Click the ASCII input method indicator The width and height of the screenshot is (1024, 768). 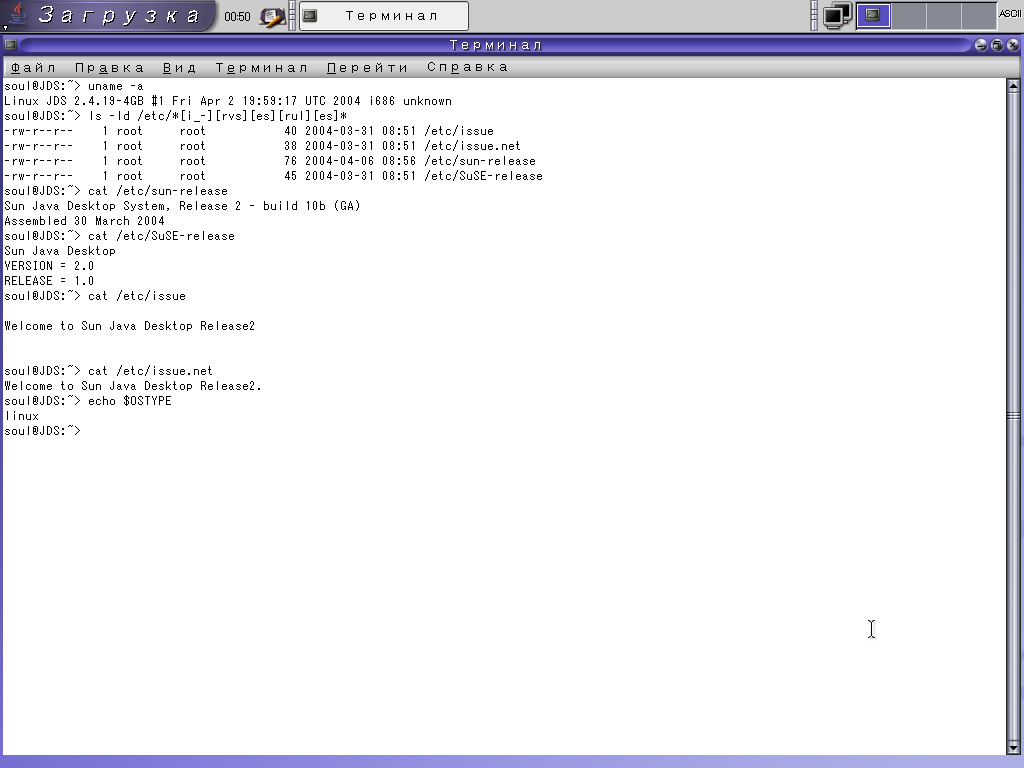point(1010,14)
